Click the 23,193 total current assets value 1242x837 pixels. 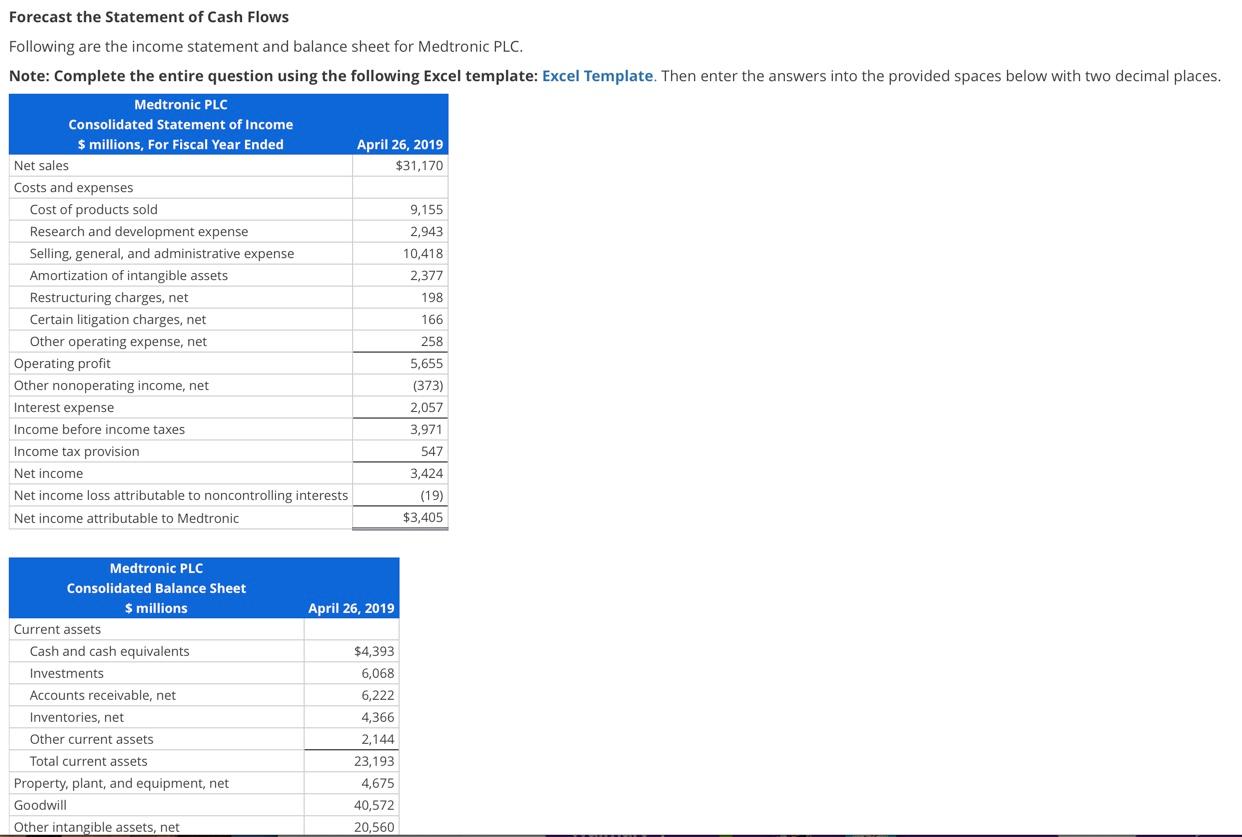point(374,762)
